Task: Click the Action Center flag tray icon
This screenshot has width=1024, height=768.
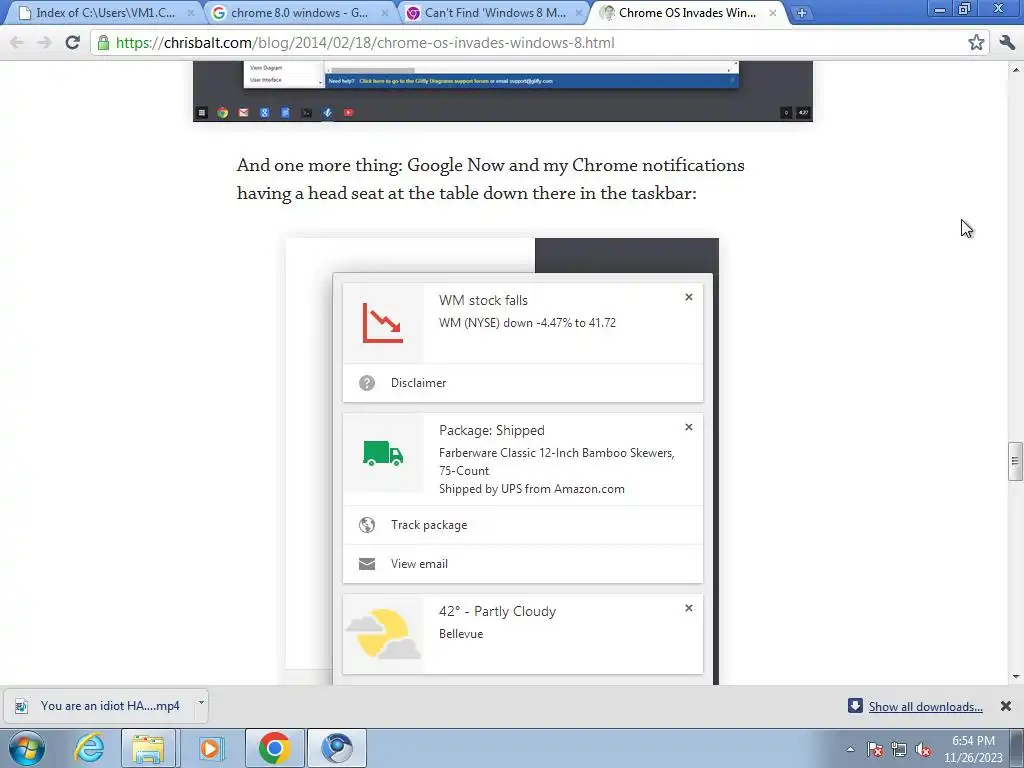Action: coord(875,750)
